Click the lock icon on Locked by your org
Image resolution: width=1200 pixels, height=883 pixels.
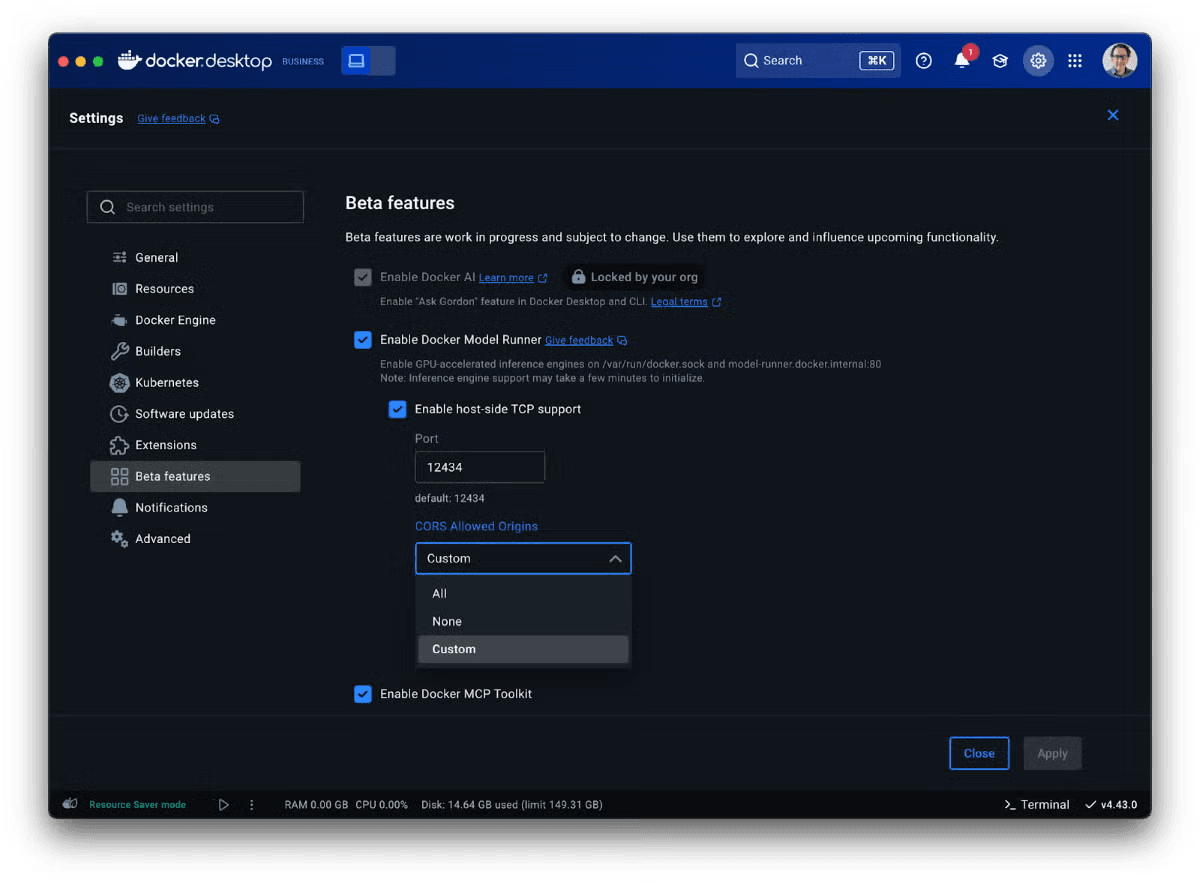(x=578, y=277)
